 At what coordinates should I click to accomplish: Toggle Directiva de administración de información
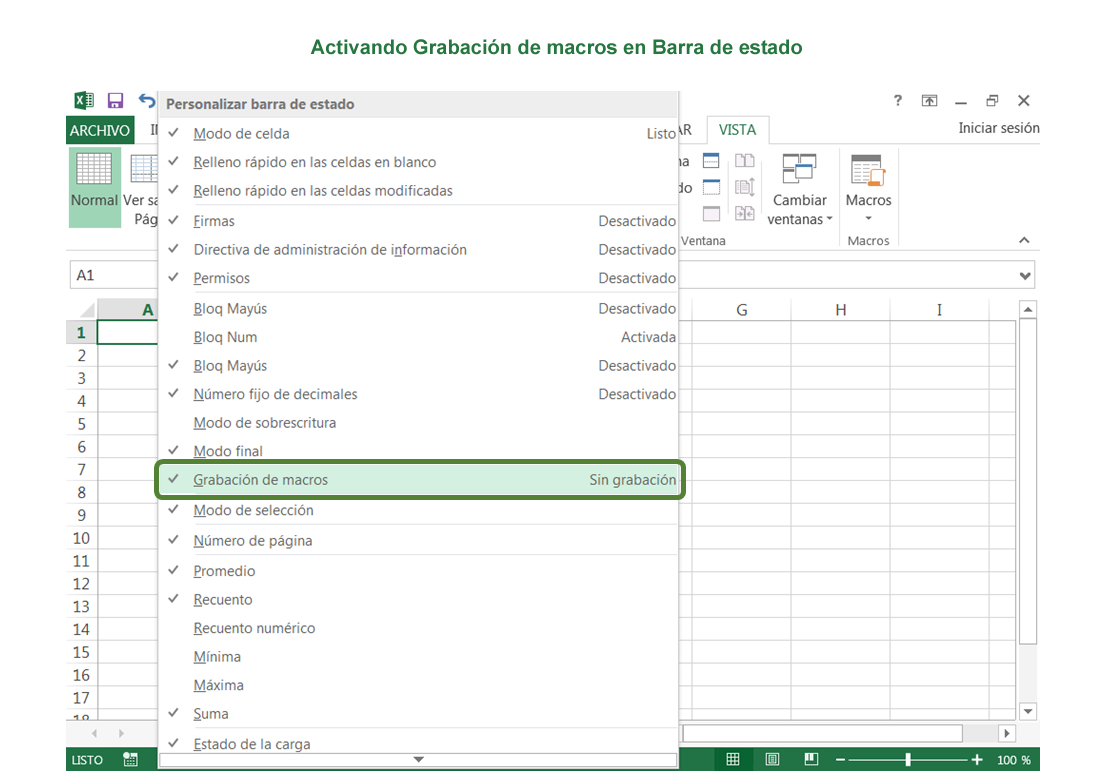[418, 250]
